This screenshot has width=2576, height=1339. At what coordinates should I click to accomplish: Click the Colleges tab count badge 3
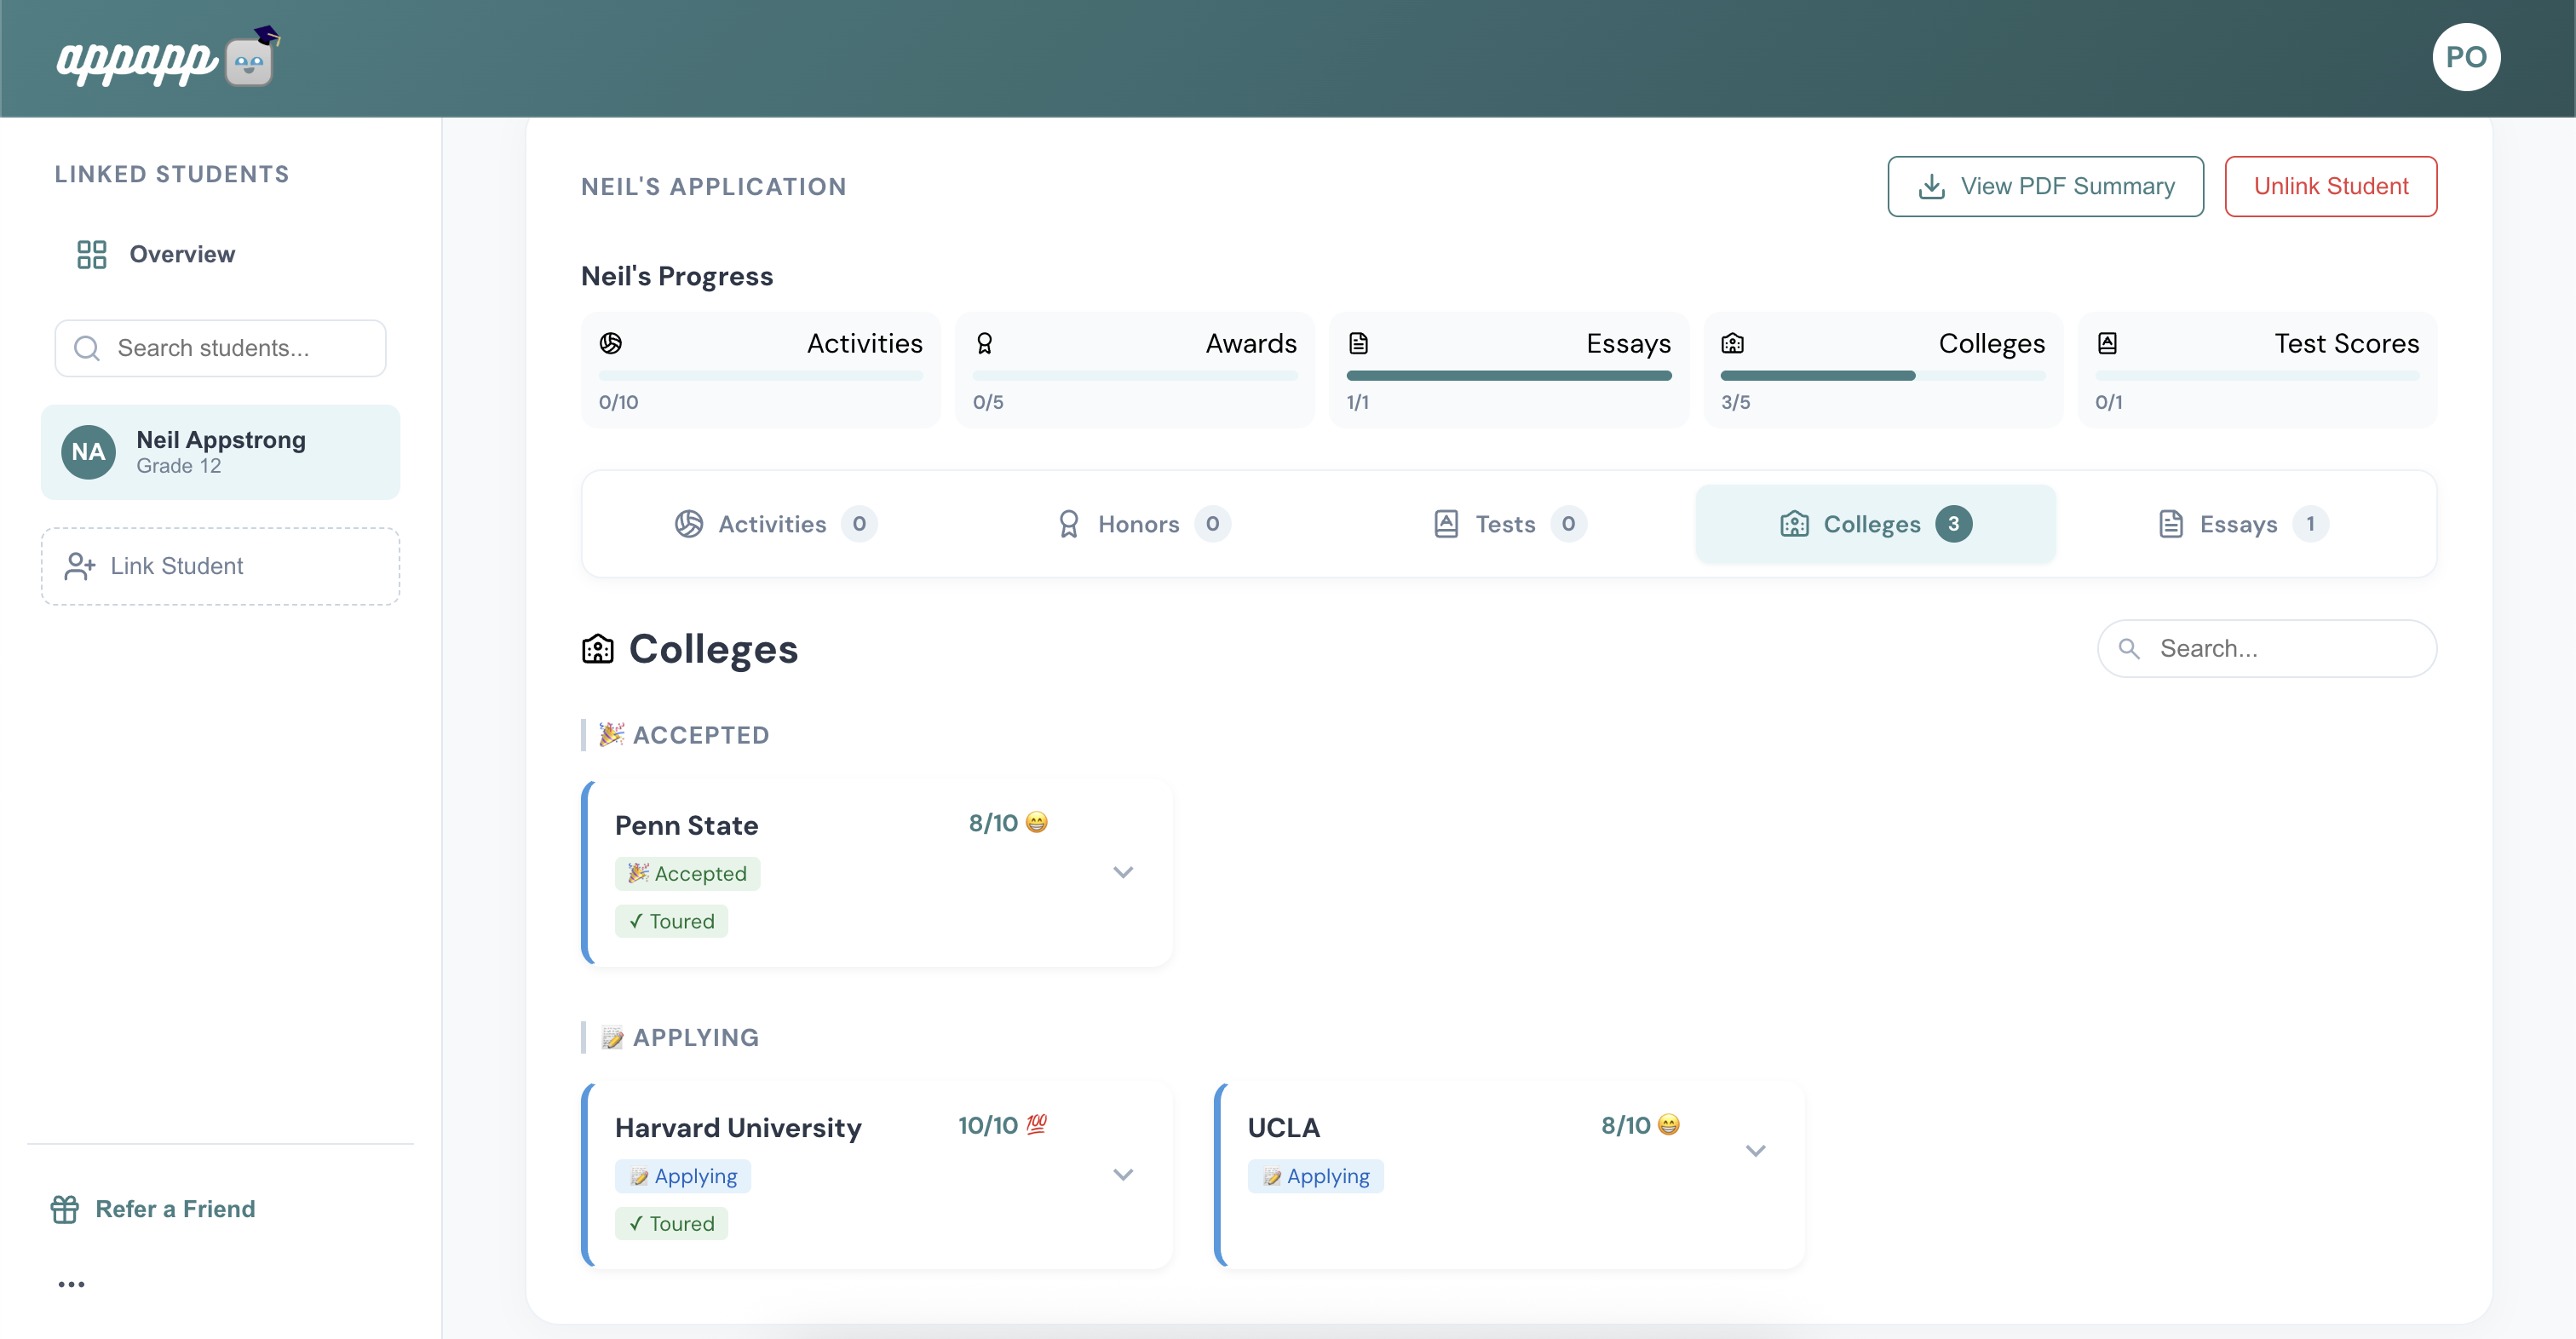(1953, 524)
